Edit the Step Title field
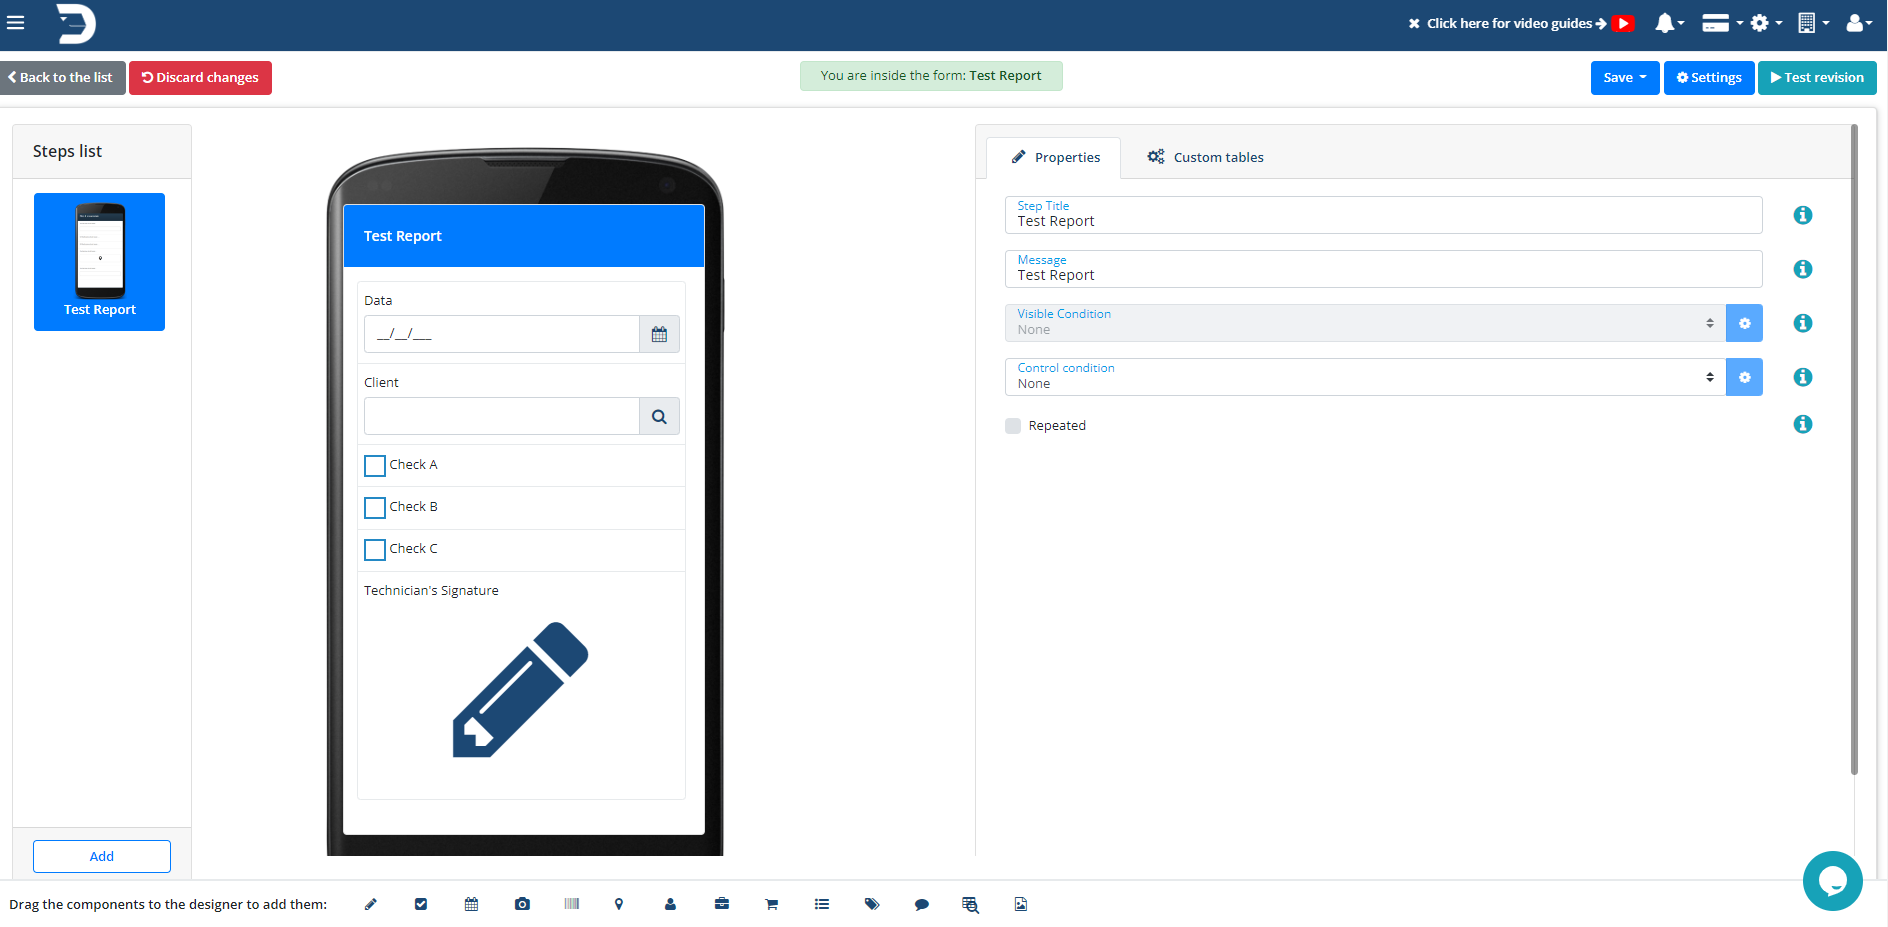The height and width of the screenshot is (927, 1888). pyautogui.click(x=1383, y=215)
